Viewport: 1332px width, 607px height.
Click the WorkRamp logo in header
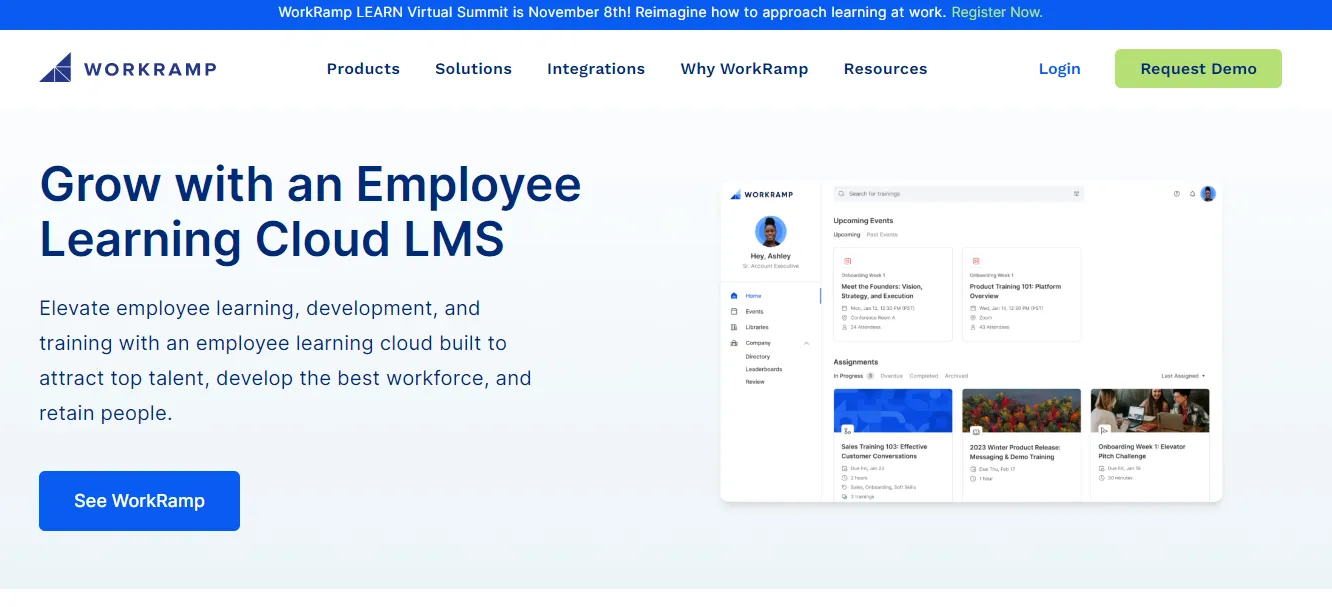click(128, 68)
